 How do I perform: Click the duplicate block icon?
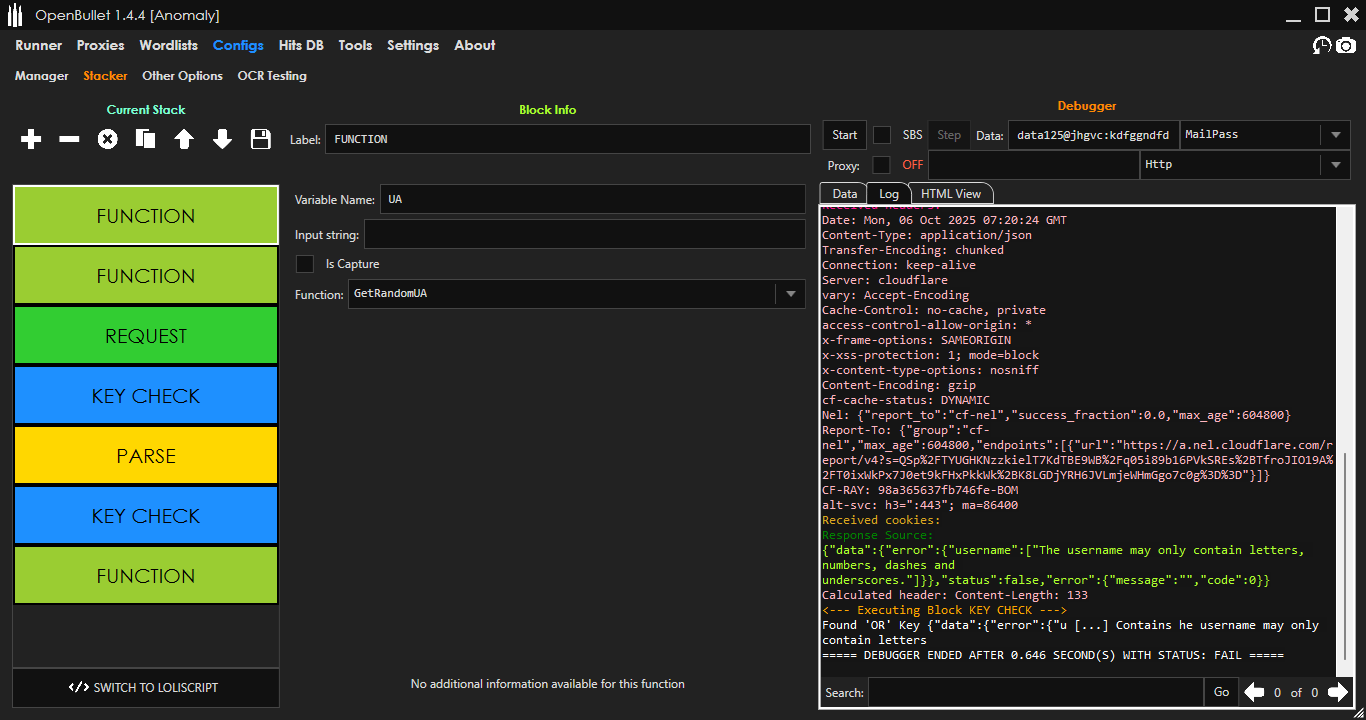[x=146, y=140]
